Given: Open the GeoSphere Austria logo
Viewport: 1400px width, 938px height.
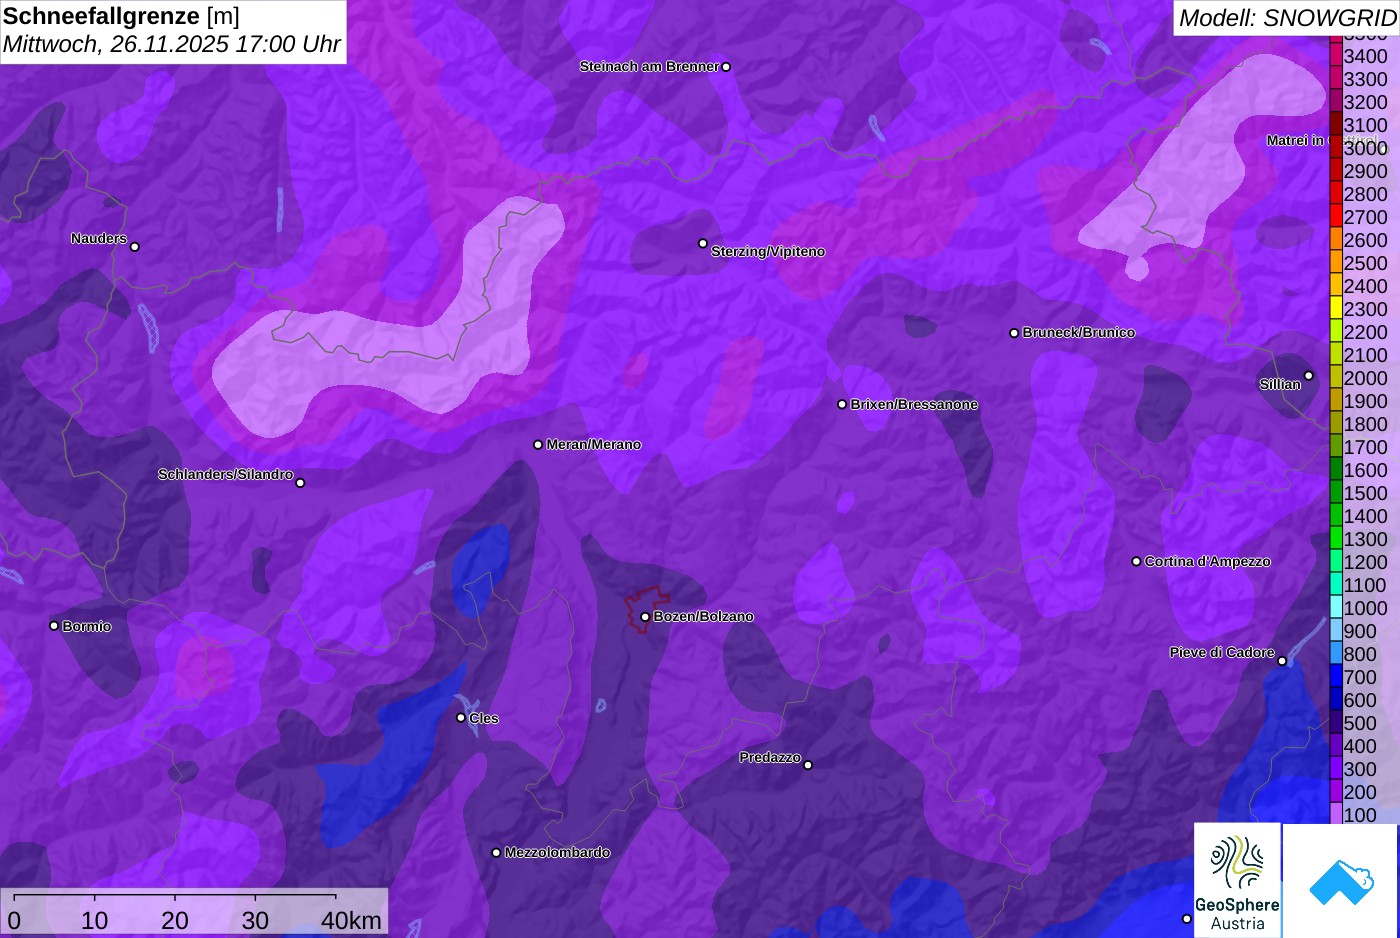Looking at the screenshot, I should pyautogui.click(x=1237, y=880).
